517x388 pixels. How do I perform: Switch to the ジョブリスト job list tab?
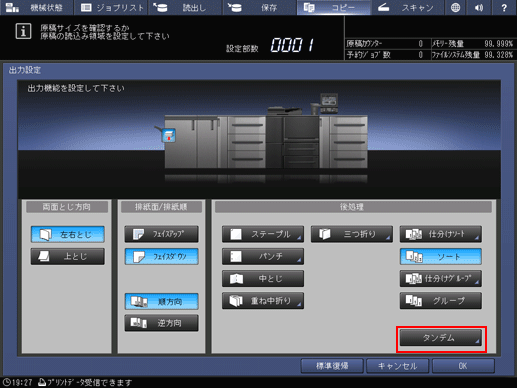pos(111,7)
